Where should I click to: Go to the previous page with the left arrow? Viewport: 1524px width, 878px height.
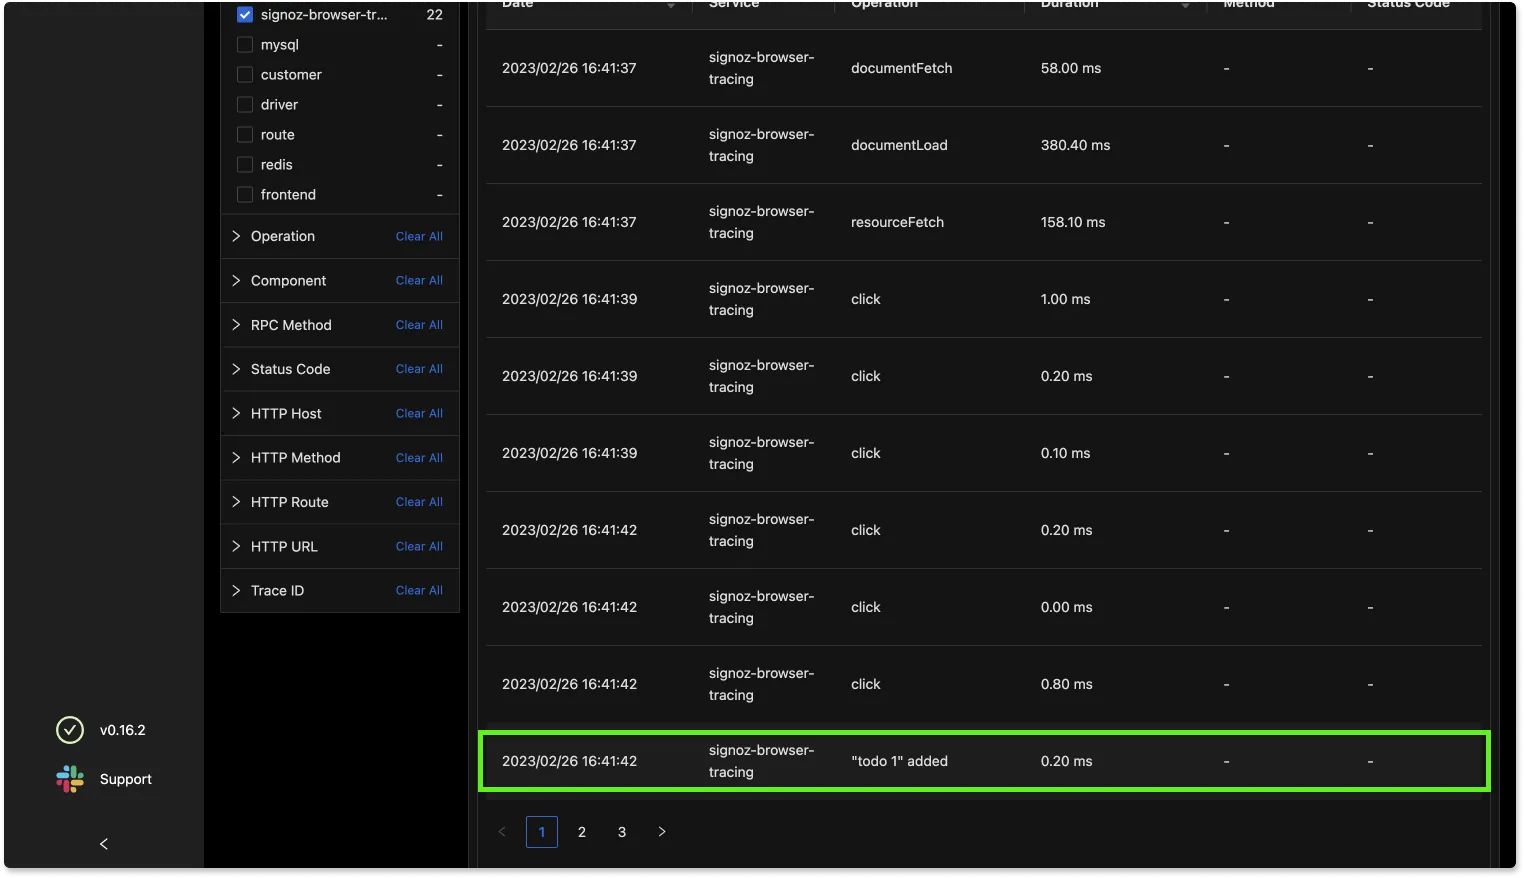(x=502, y=832)
